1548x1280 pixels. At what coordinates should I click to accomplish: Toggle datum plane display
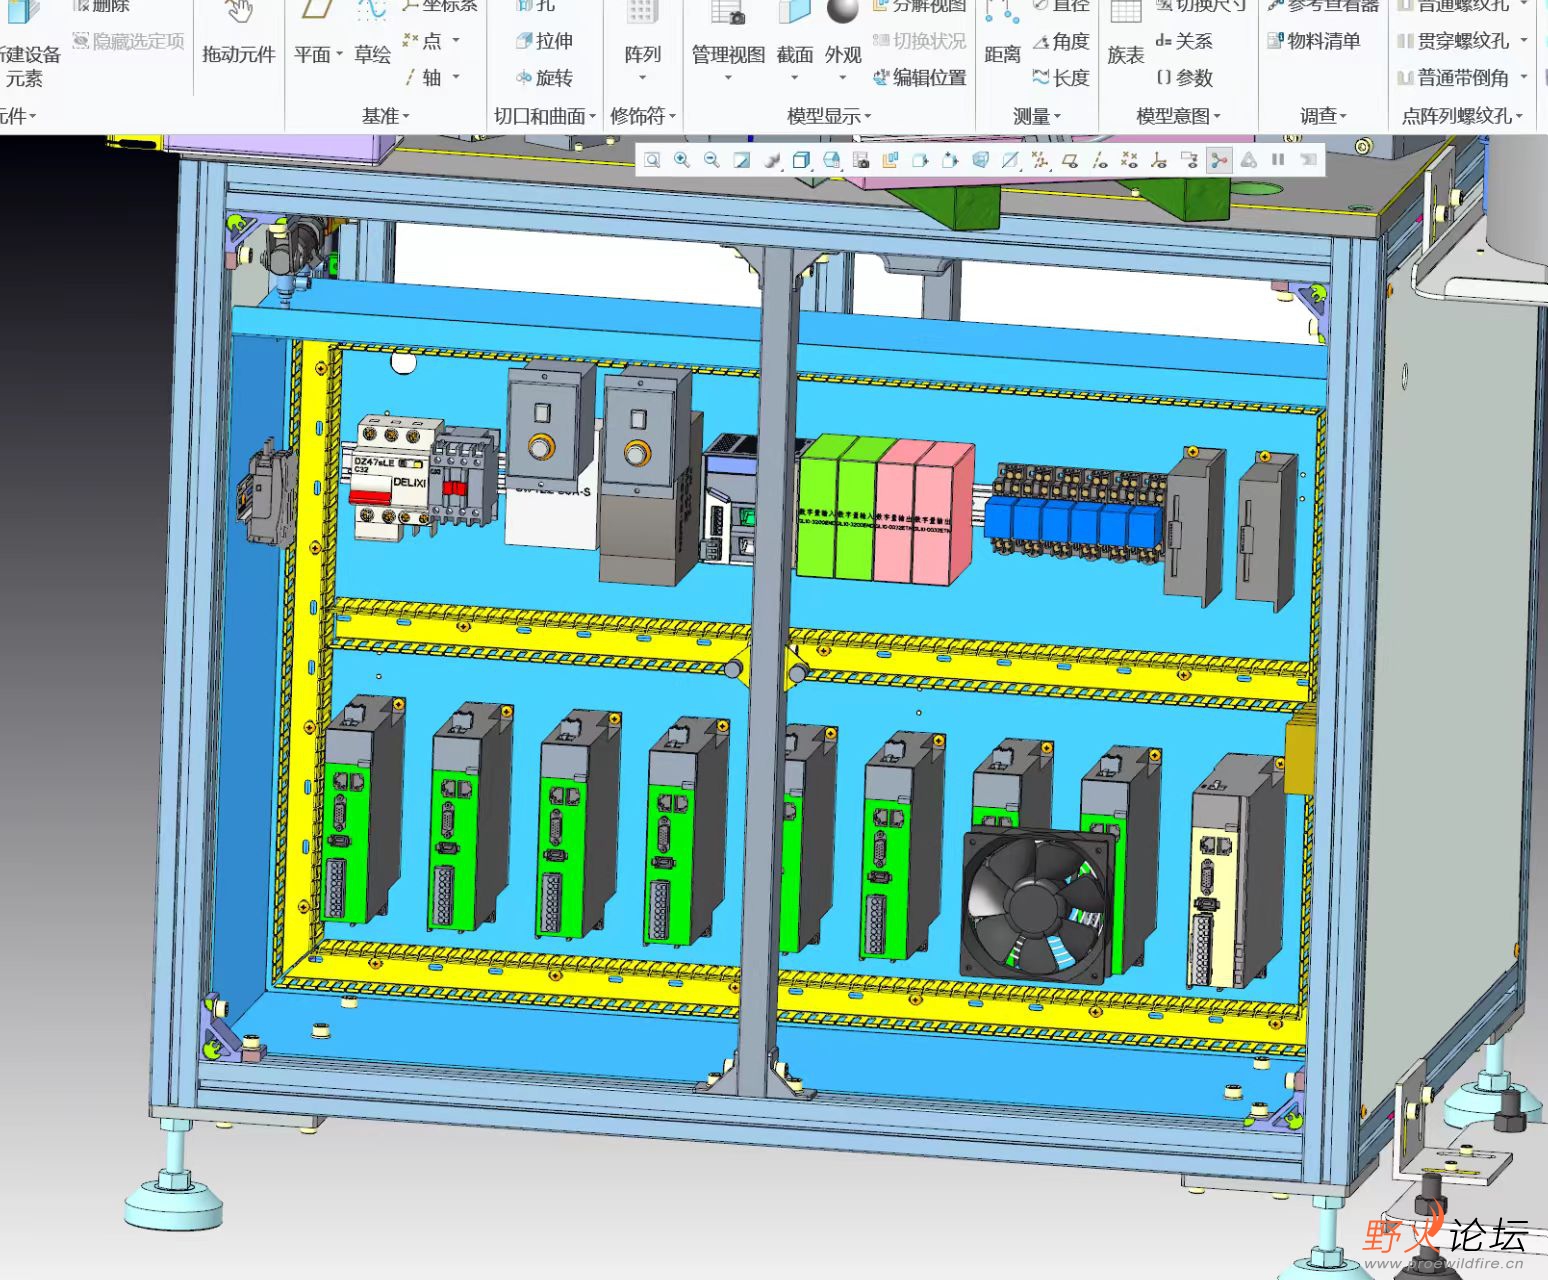tap(1070, 160)
